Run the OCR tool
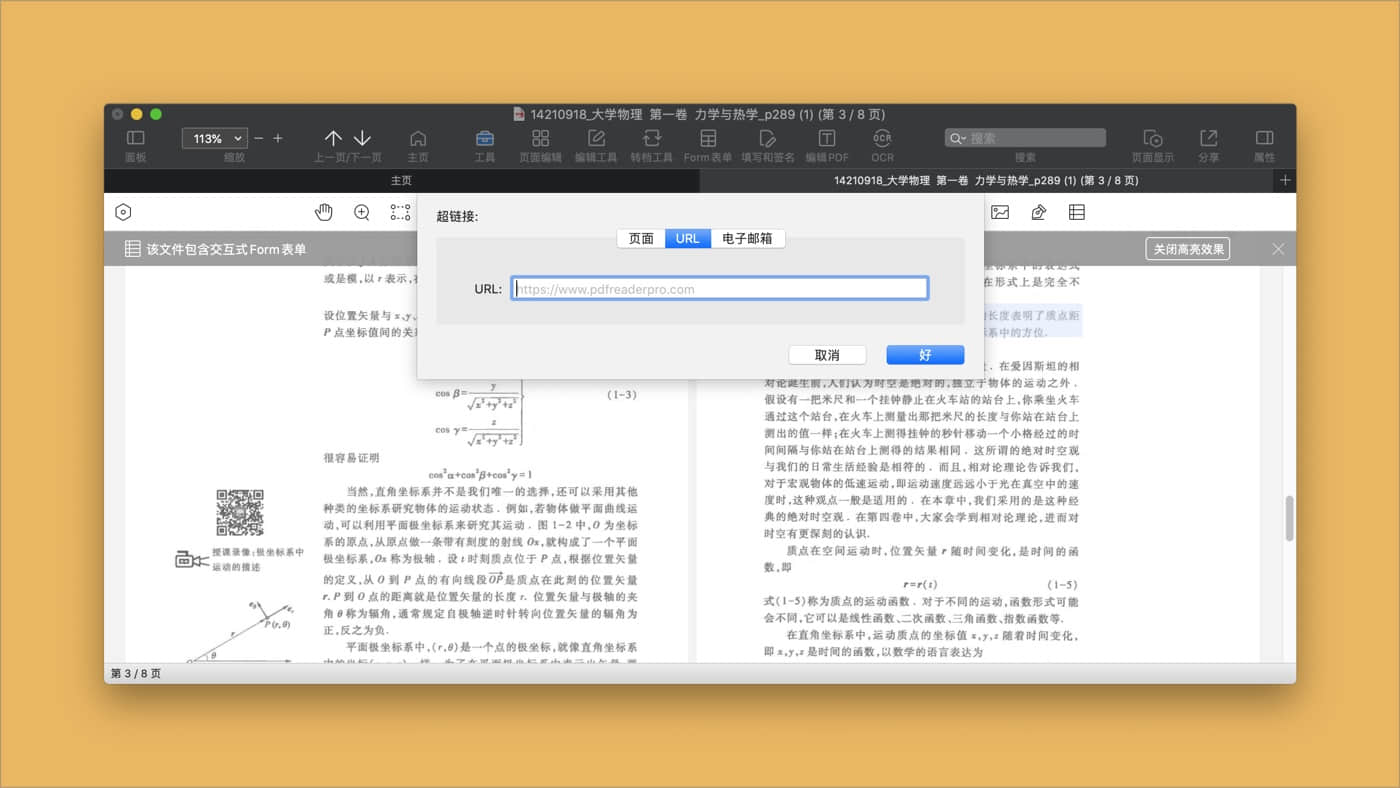The width and height of the screenshot is (1400, 788). click(882, 138)
